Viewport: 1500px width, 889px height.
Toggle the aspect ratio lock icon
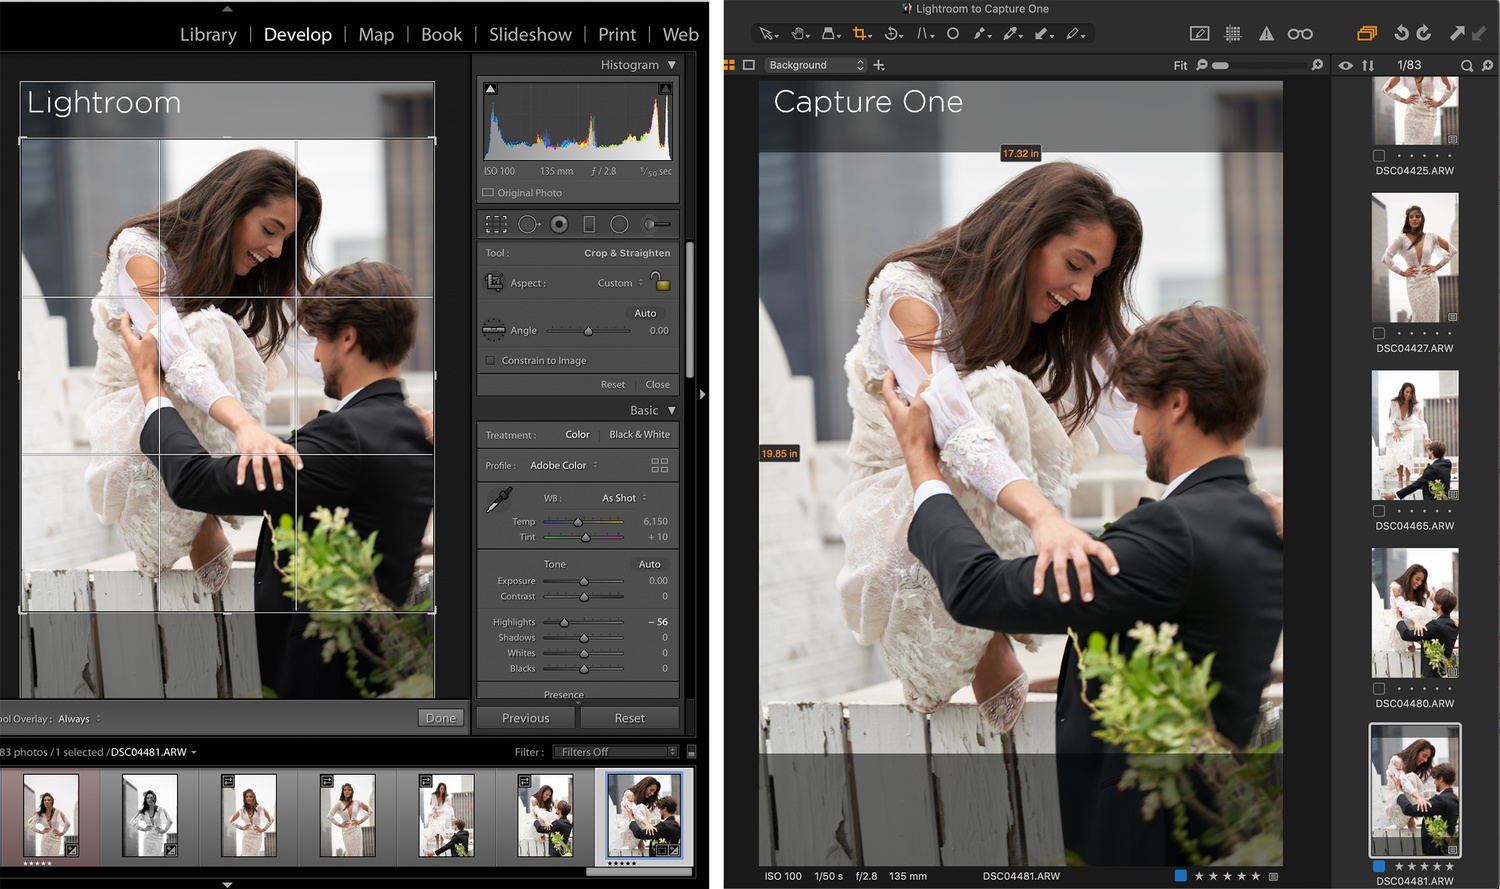(659, 281)
